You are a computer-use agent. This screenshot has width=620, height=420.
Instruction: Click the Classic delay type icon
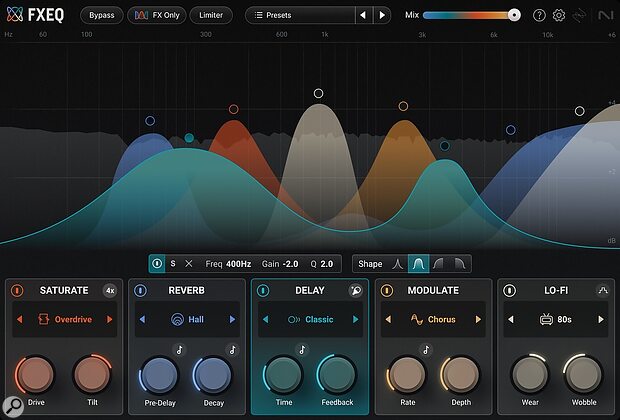point(294,320)
